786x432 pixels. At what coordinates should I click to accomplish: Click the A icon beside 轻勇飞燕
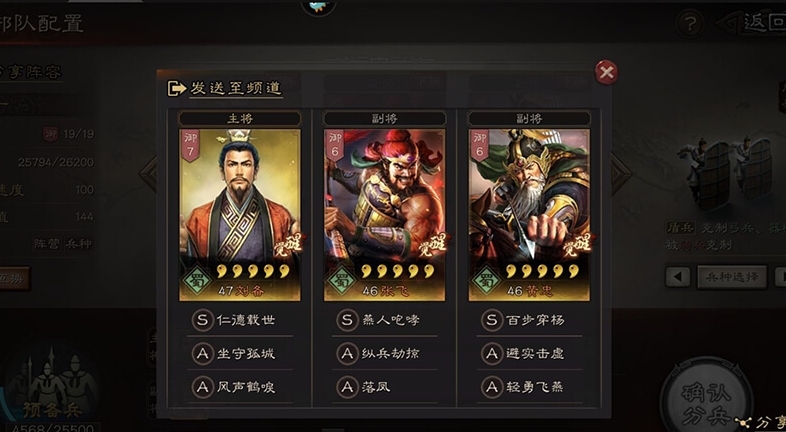pyautogui.click(x=492, y=387)
